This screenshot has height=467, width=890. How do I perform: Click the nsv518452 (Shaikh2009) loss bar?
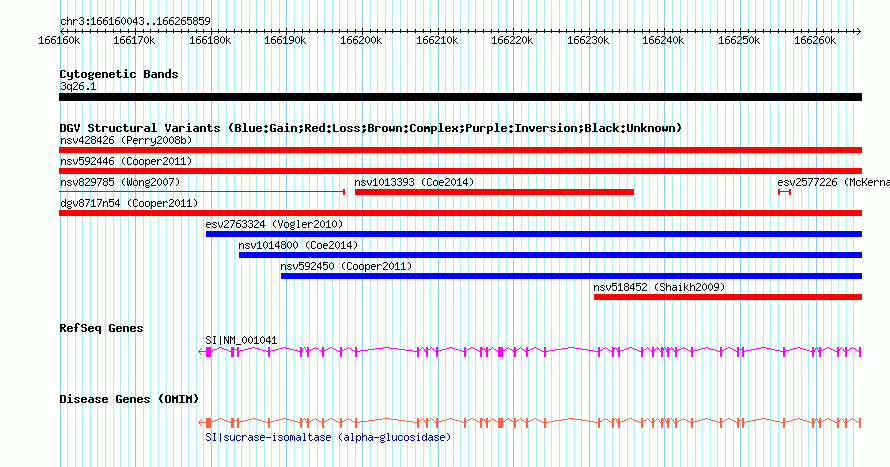[728, 297]
